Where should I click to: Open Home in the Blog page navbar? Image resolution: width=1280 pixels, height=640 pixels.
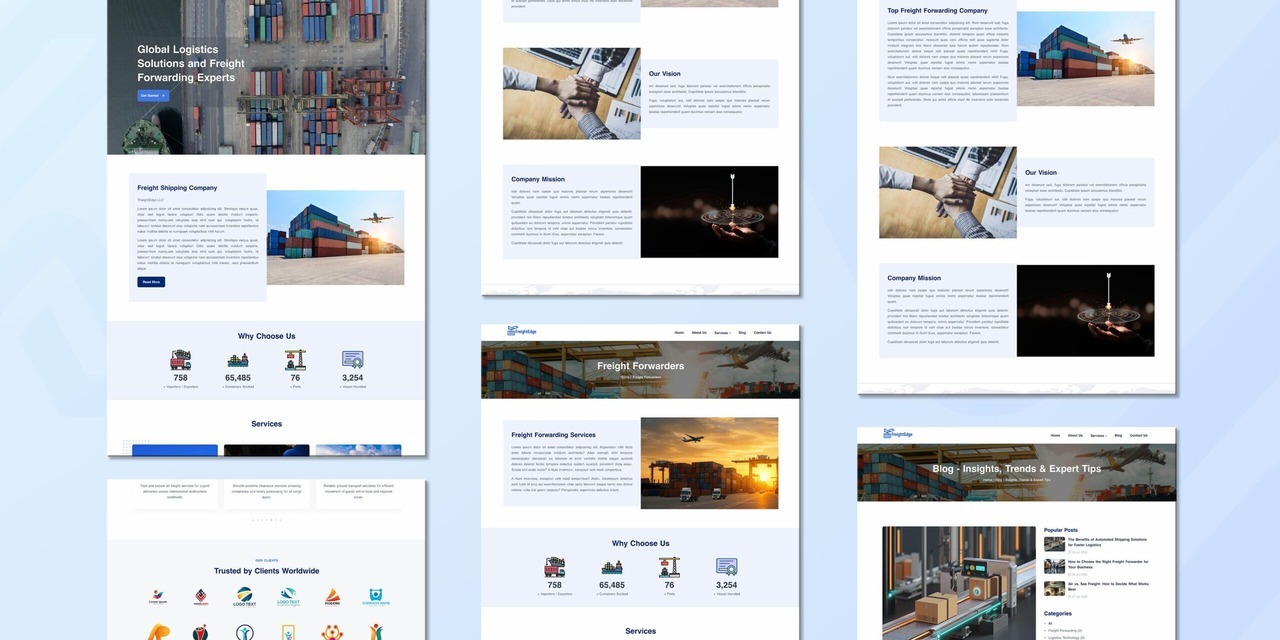(x=1056, y=435)
